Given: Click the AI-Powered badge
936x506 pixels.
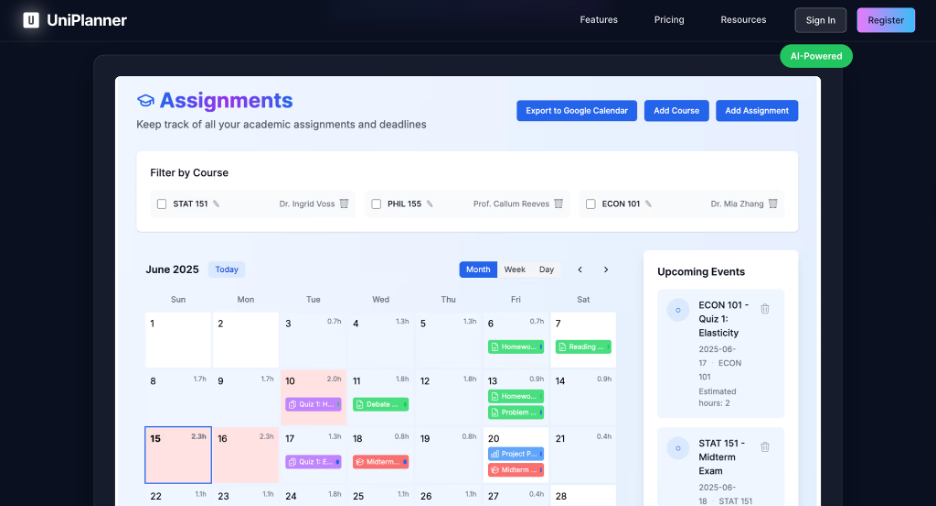Looking at the screenshot, I should pyautogui.click(x=816, y=56).
